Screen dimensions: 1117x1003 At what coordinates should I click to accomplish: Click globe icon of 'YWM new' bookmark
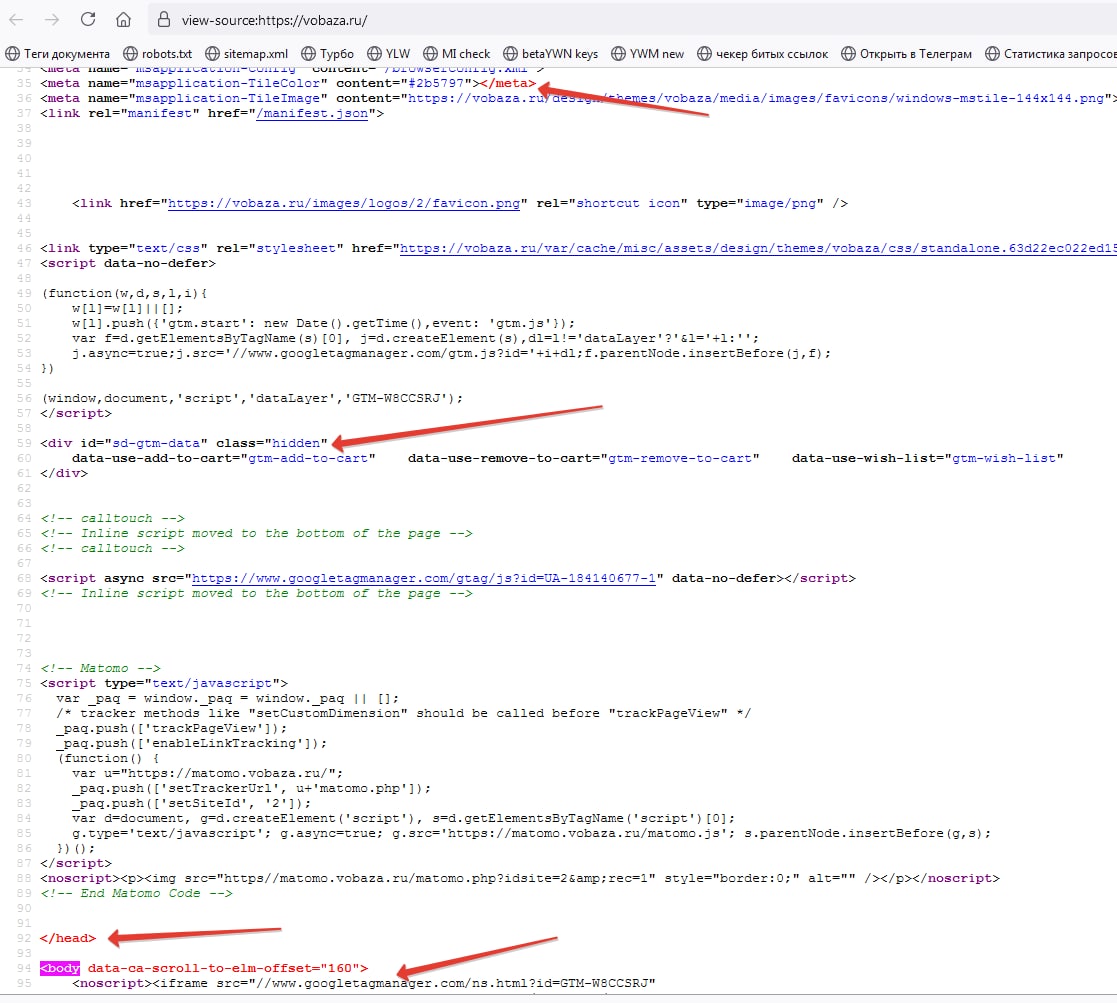point(618,54)
